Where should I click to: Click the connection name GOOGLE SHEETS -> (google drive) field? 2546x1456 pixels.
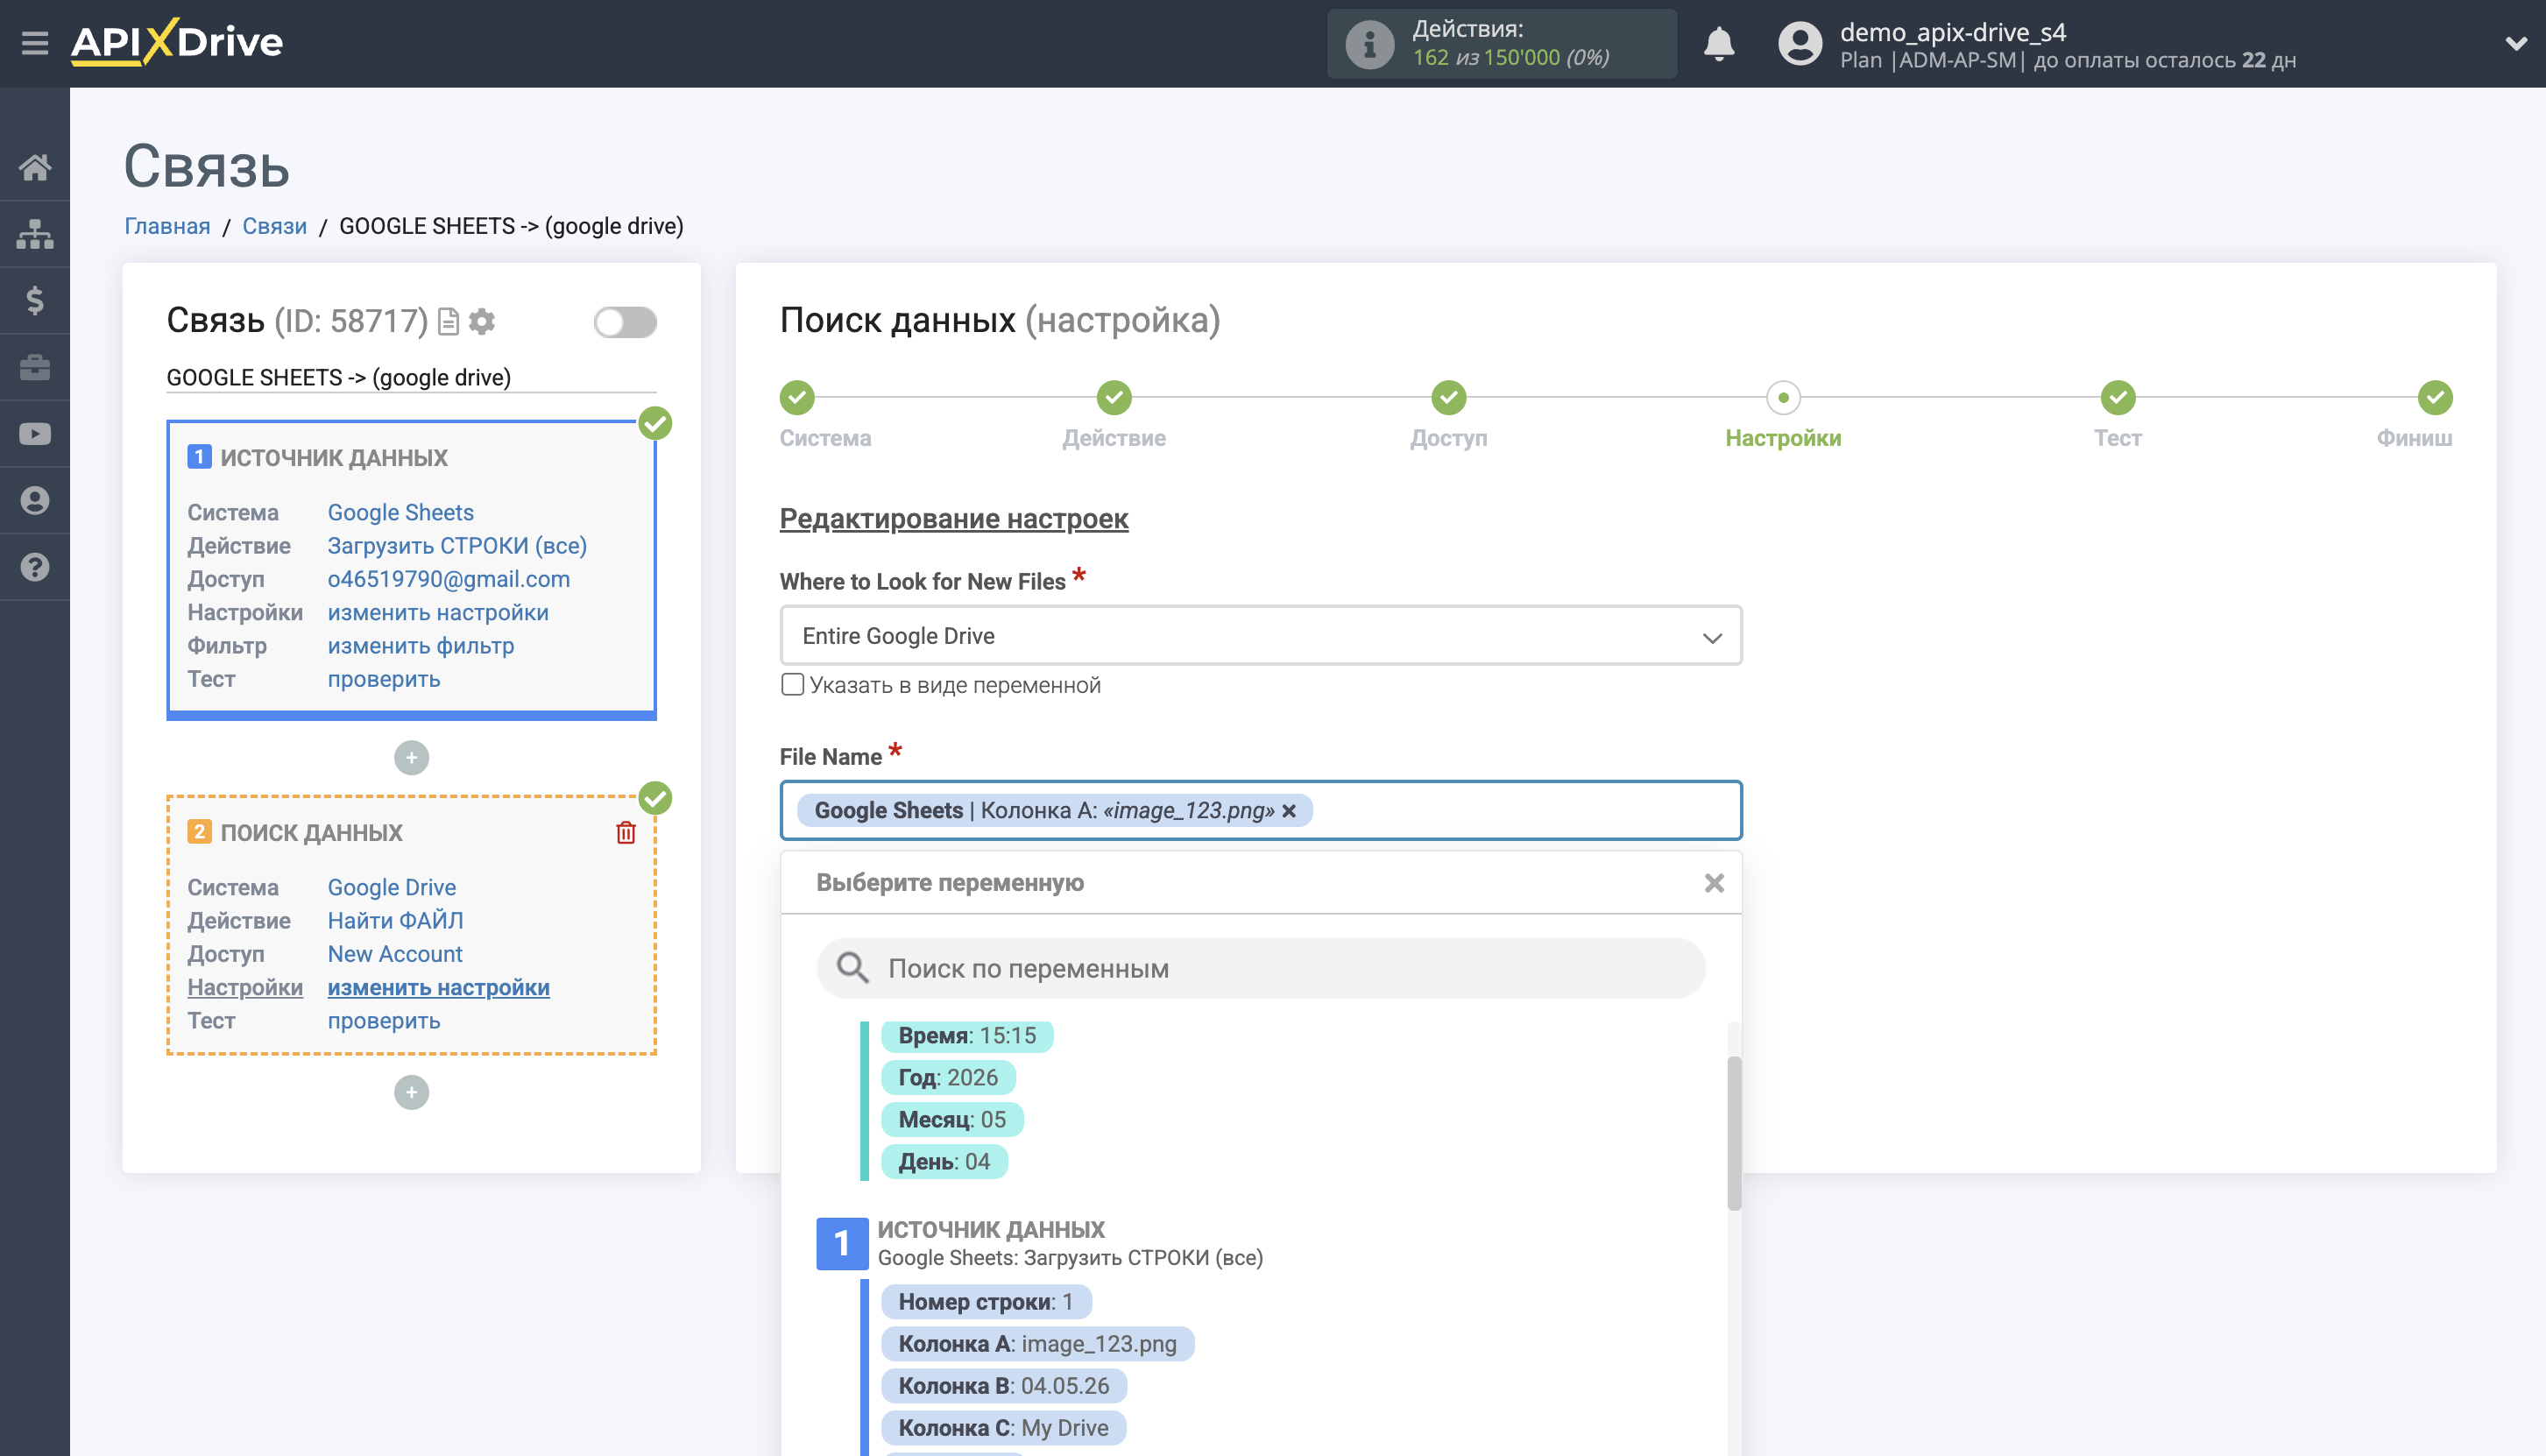coord(411,378)
